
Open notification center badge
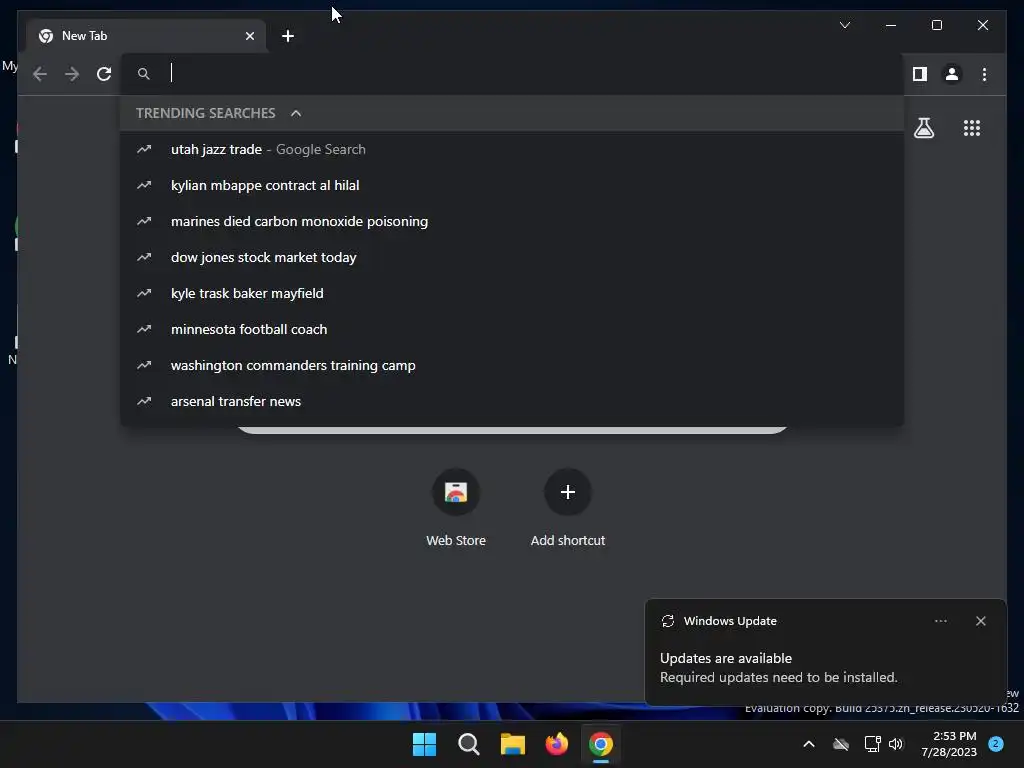pos(995,744)
